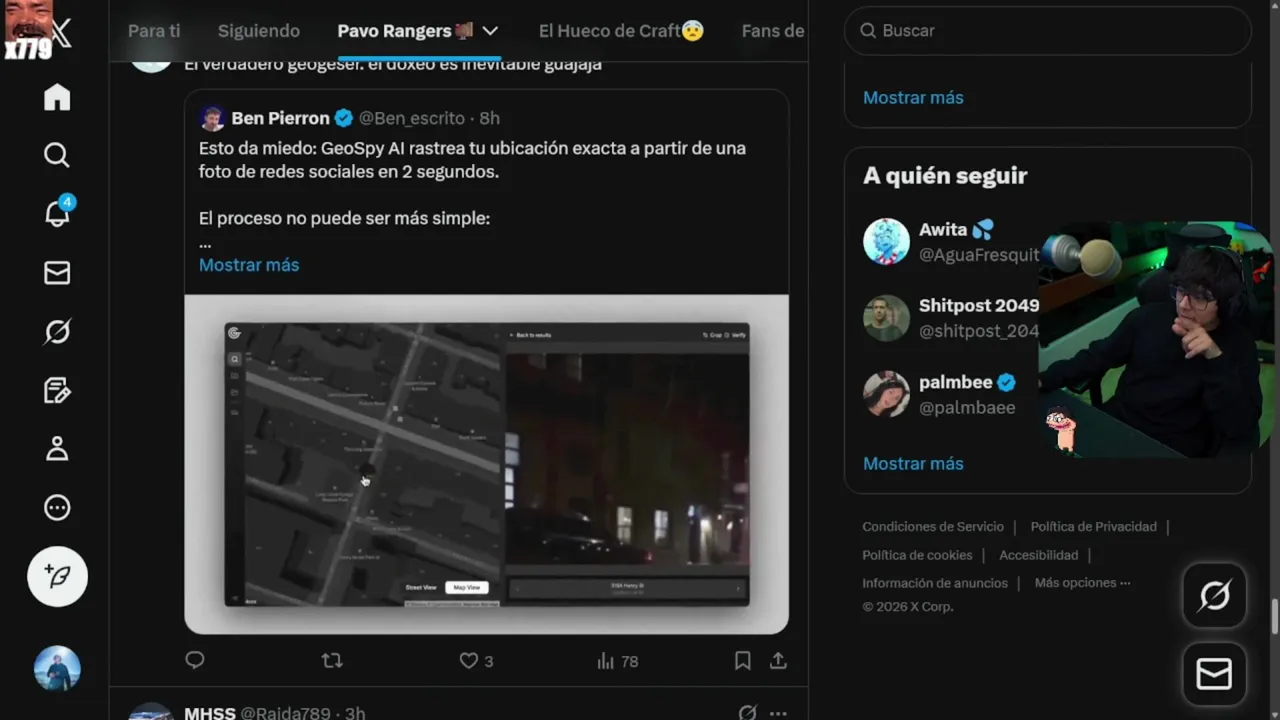This screenshot has height=720, width=1280.
Task: Open Awita avatar thumbnail
Action: pyautogui.click(x=886, y=241)
